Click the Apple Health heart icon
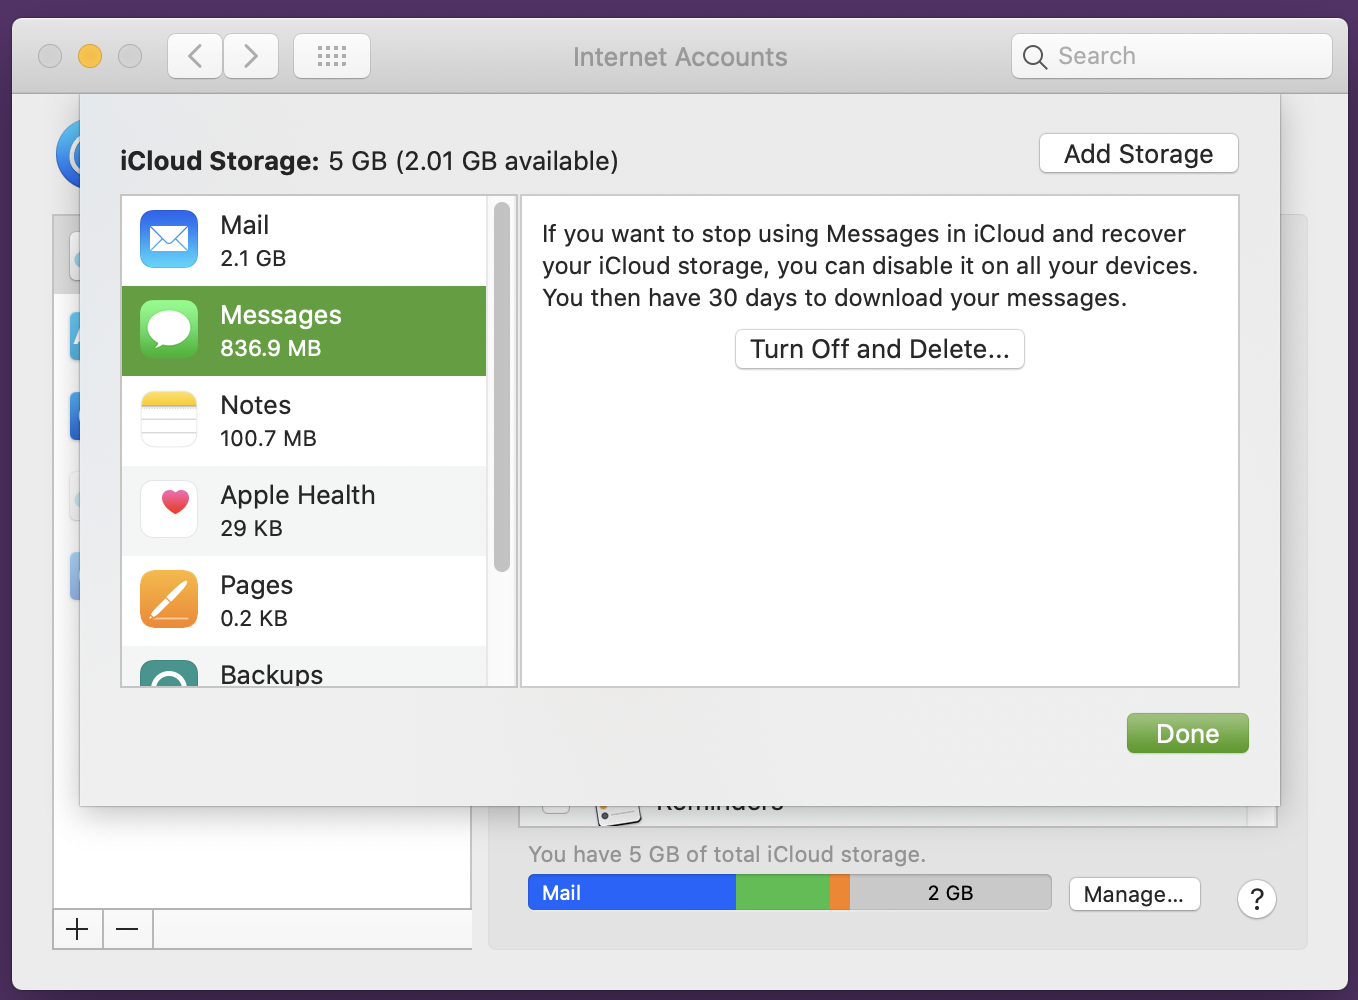This screenshot has height=1000, width=1358. click(x=169, y=509)
